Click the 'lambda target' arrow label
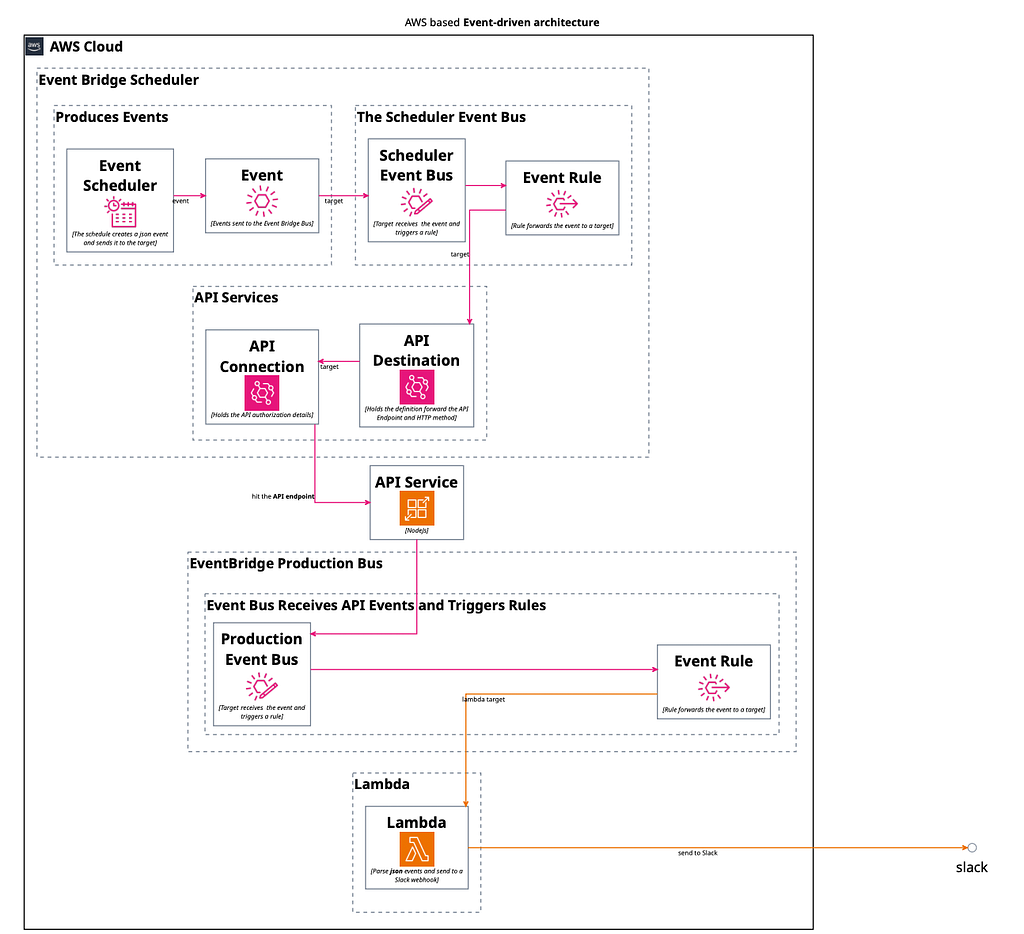 pyautogui.click(x=483, y=700)
